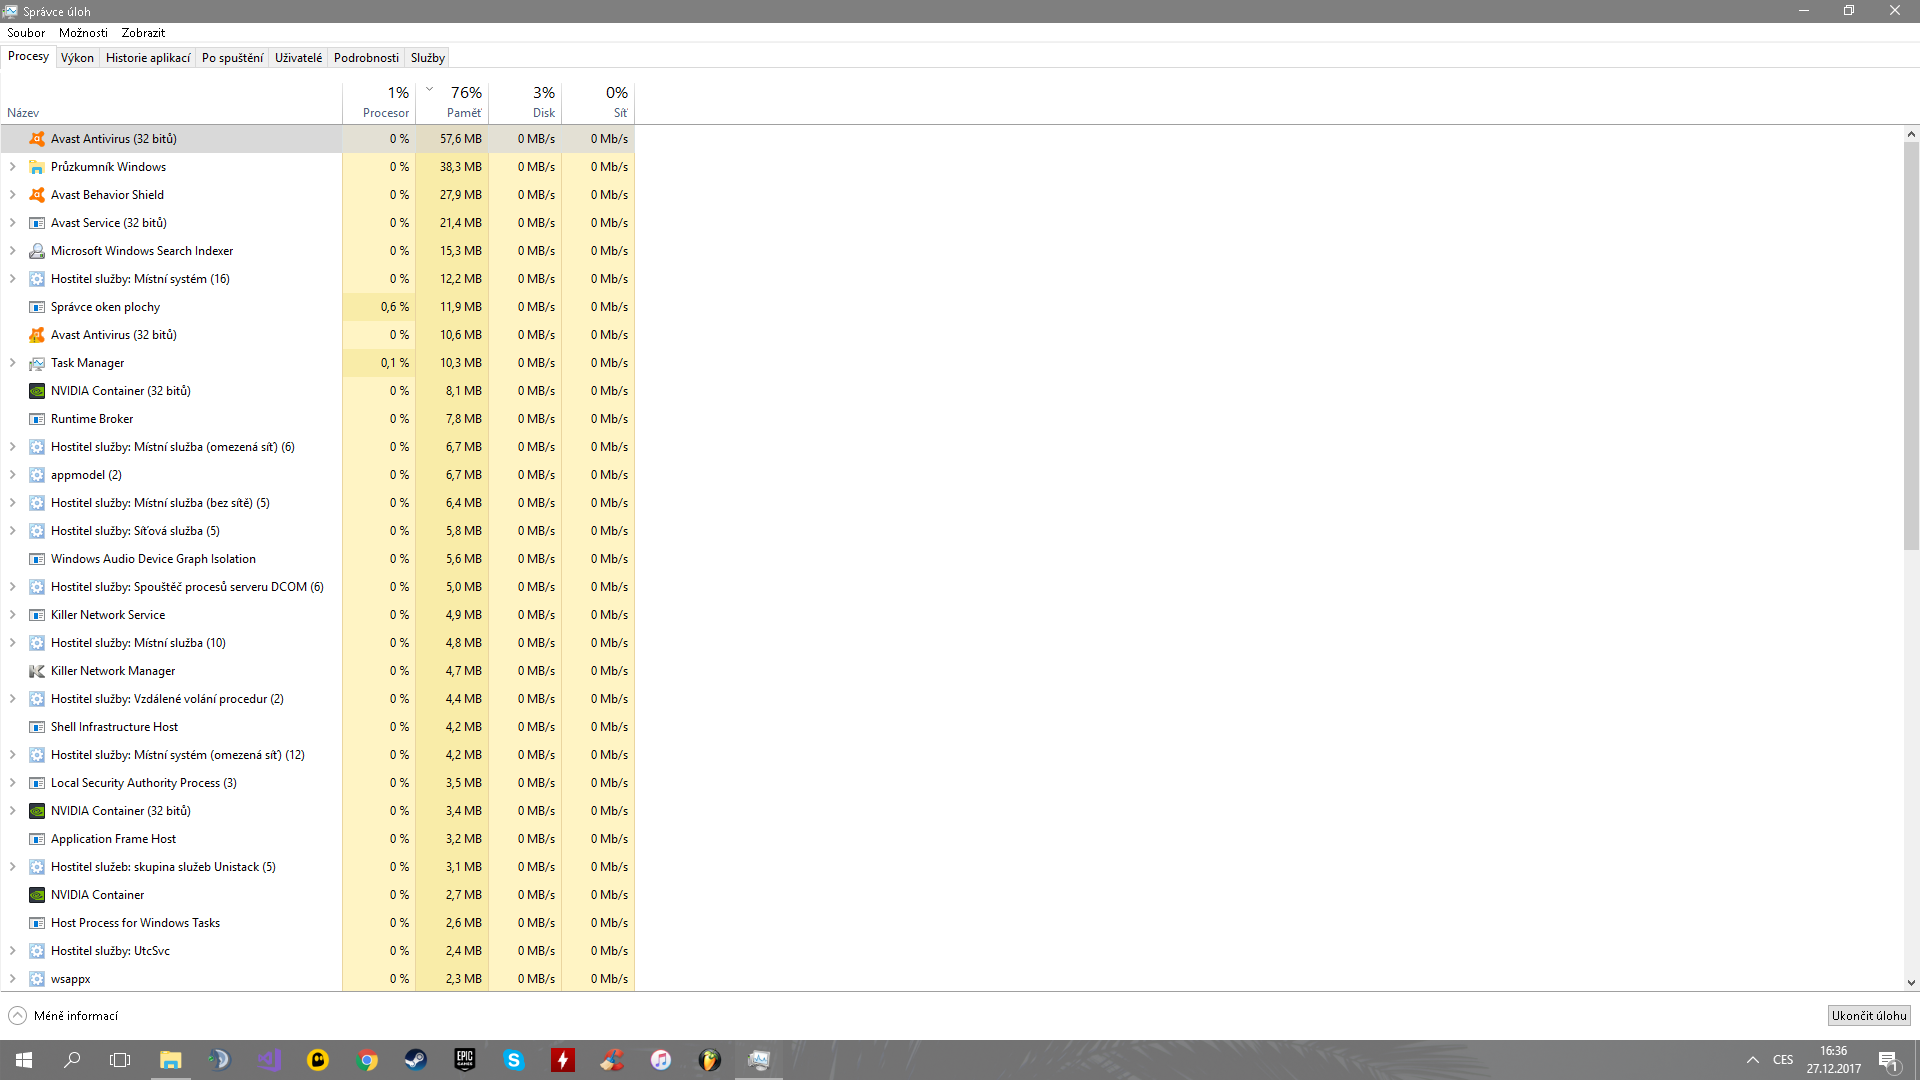The width and height of the screenshot is (1920, 1080).
Task: Switch to the Uživatelé tab
Action: pos(298,58)
